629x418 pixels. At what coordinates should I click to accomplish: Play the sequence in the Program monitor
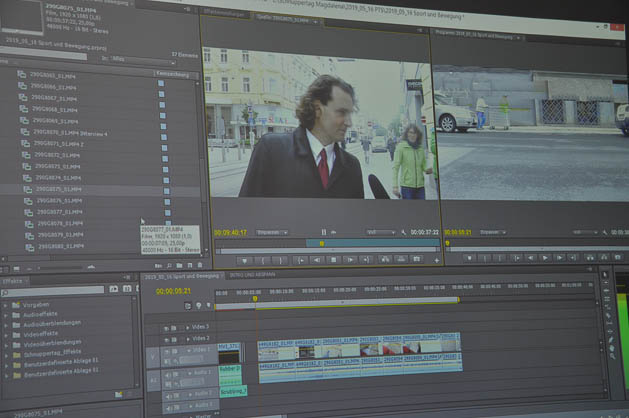545,258
